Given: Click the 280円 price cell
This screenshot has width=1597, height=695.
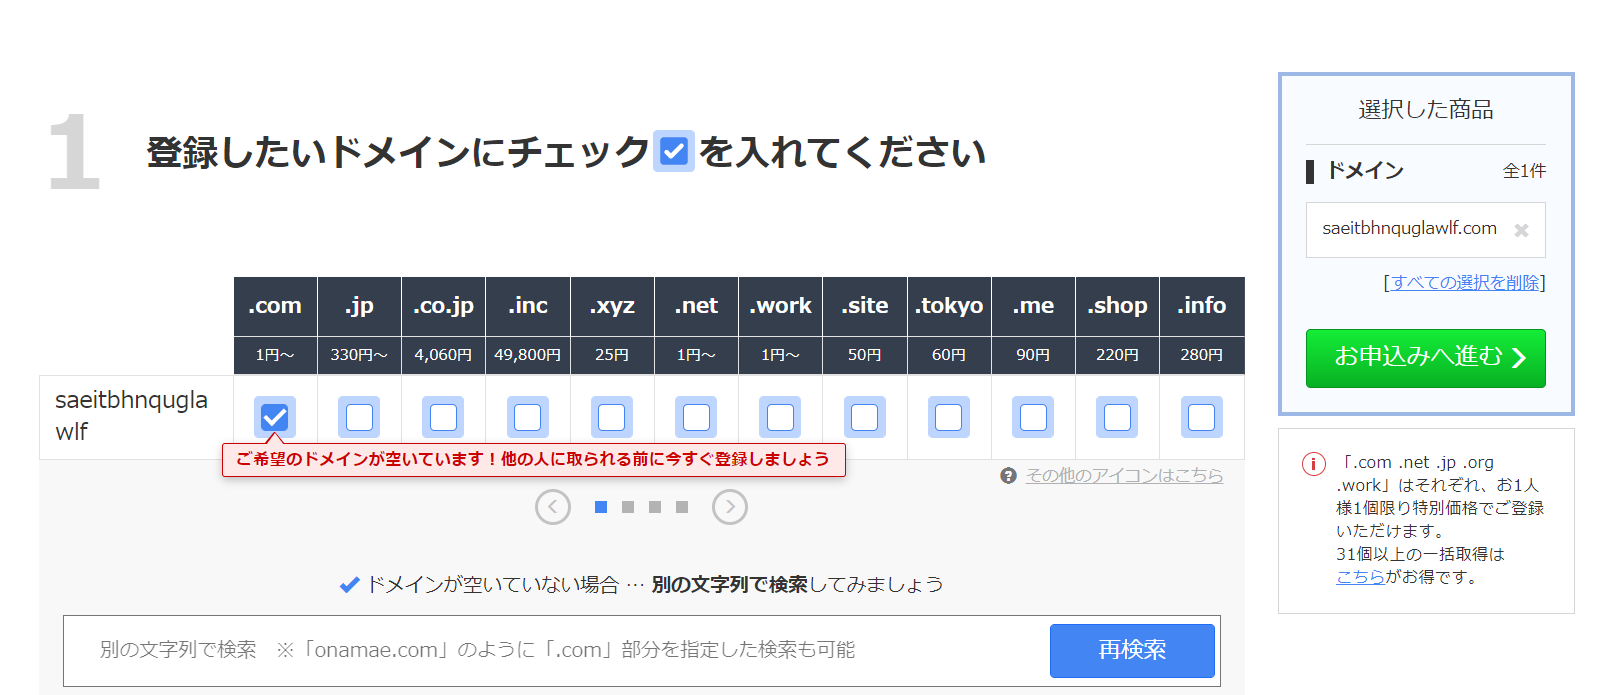Looking at the screenshot, I should (1202, 356).
